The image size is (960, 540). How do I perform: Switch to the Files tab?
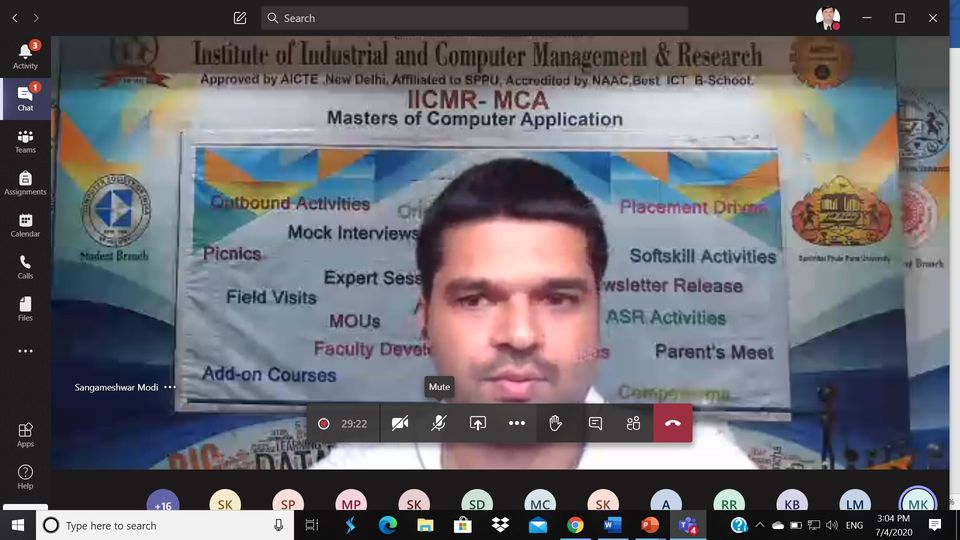coord(25,308)
